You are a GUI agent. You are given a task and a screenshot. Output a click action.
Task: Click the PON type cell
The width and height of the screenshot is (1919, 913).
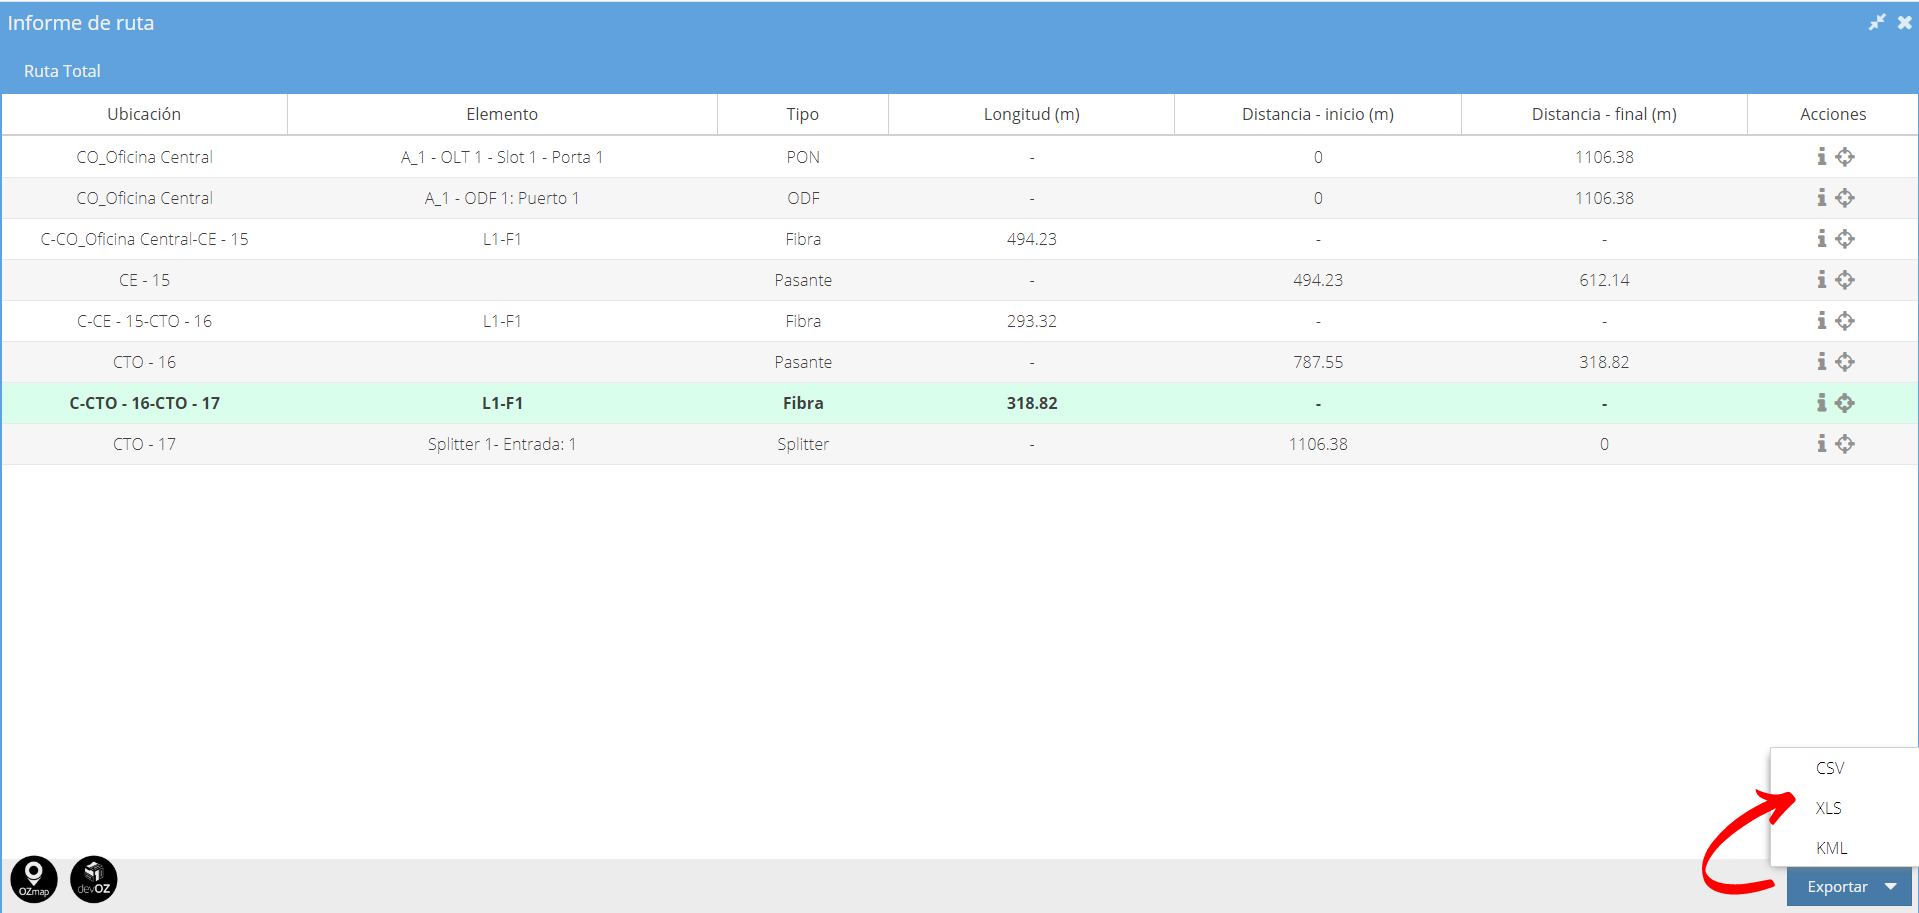tap(802, 157)
